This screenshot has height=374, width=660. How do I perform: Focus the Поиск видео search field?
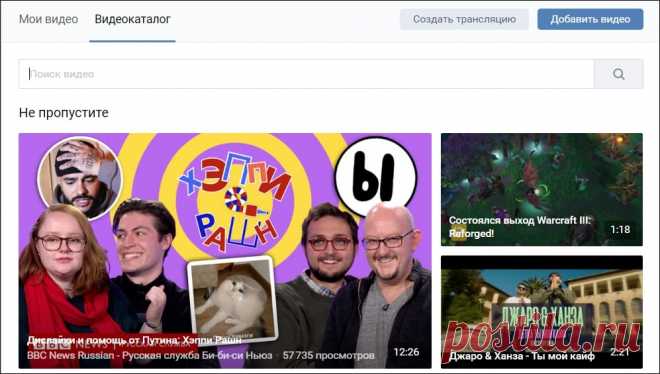tap(306, 74)
